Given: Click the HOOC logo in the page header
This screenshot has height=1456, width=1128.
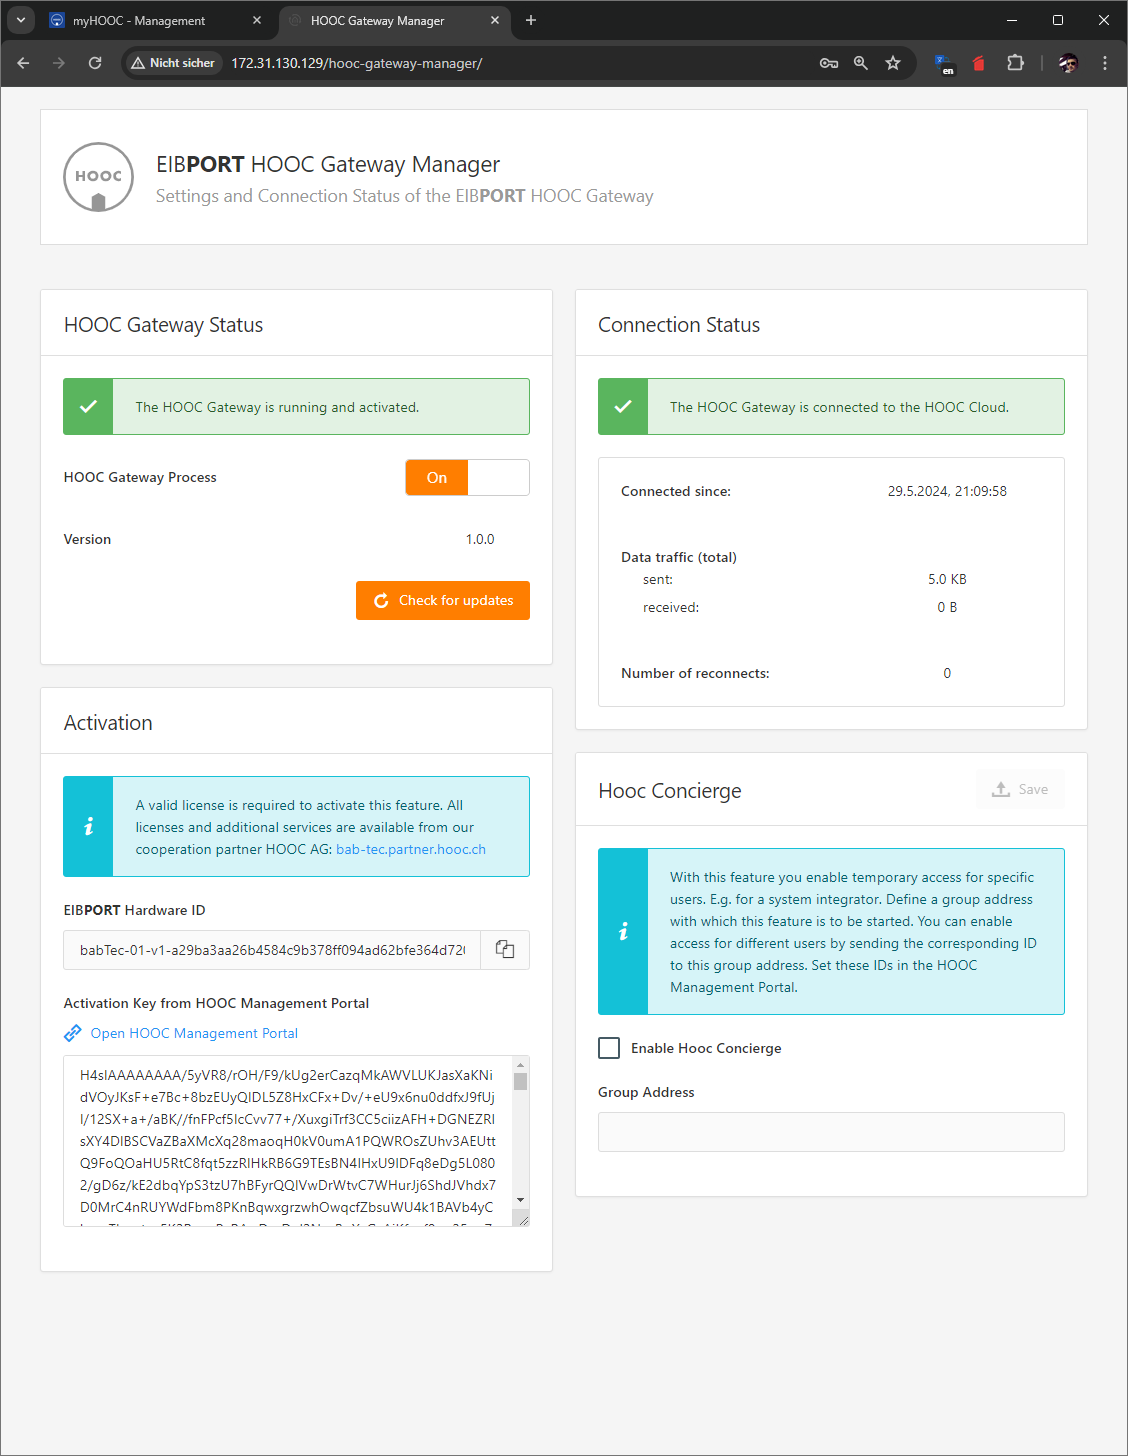Looking at the screenshot, I should 98,177.
